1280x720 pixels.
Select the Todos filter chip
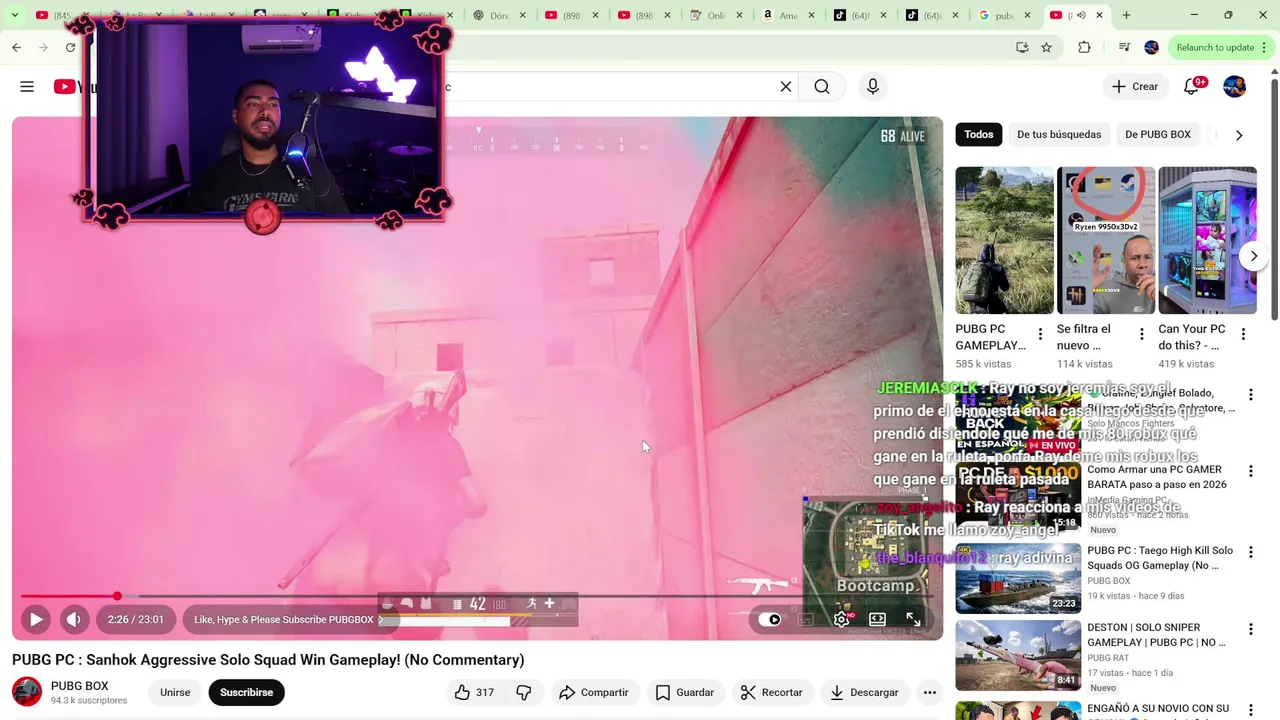(x=979, y=134)
